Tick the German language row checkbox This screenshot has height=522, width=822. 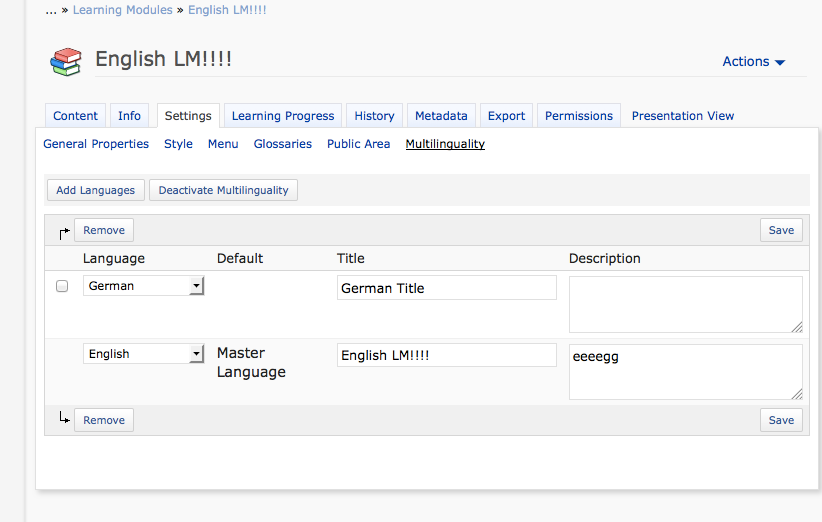tap(62, 286)
